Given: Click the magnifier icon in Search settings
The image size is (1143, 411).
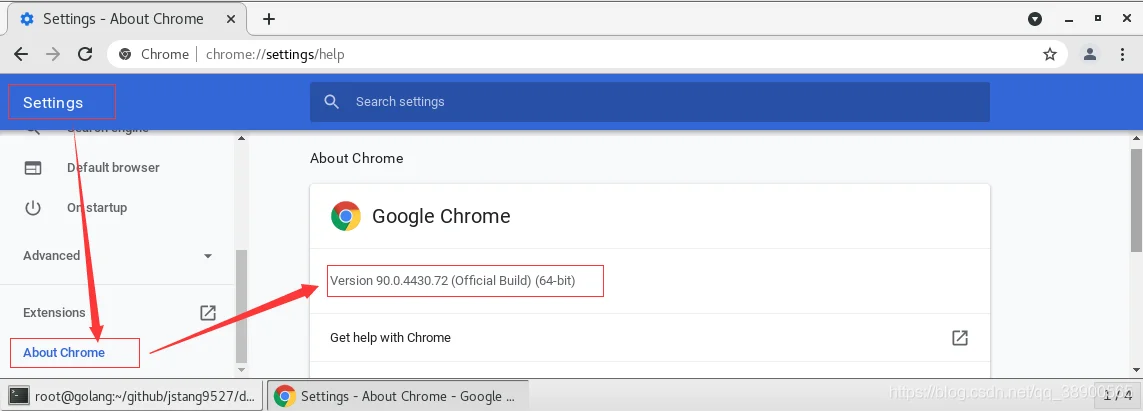Looking at the screenshot, I should (332, 102).
